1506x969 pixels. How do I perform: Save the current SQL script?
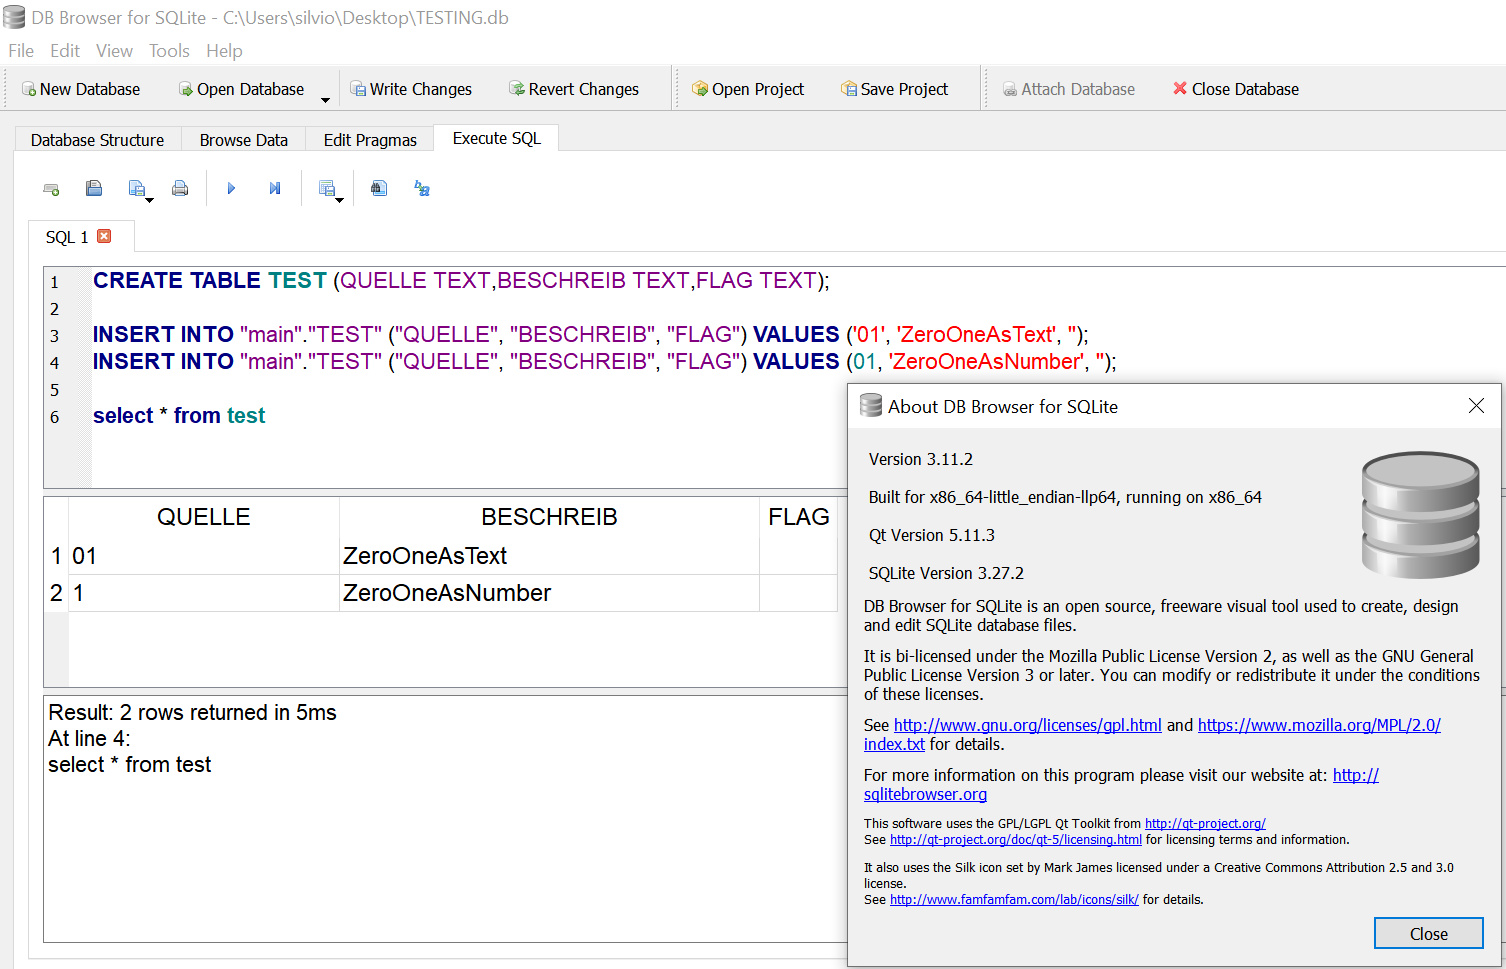pyautogui.click(x=135, y=188)
